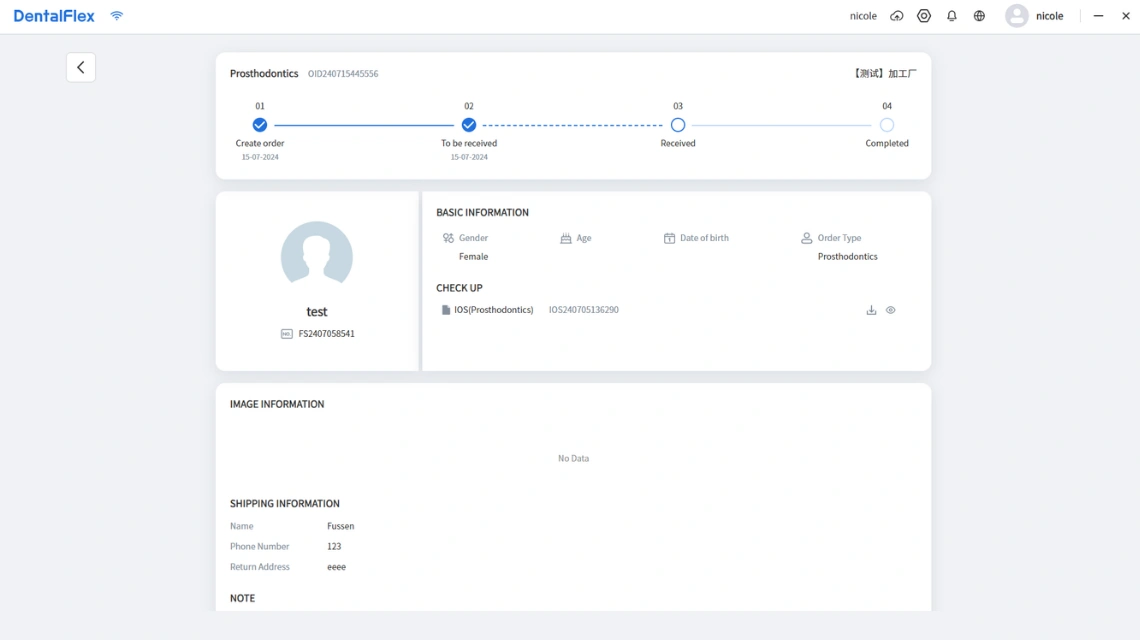Click the Wi-Fi status icon beside DentalFlex
Screen dimensions: 1140x640
pos(116,15)
